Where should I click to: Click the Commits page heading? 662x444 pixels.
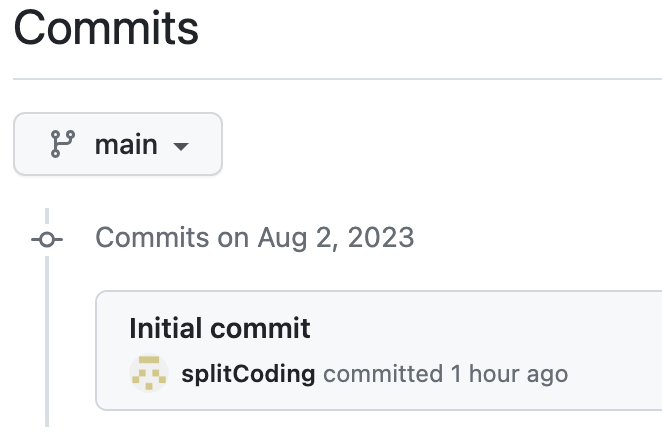click(x=106, y=28)
